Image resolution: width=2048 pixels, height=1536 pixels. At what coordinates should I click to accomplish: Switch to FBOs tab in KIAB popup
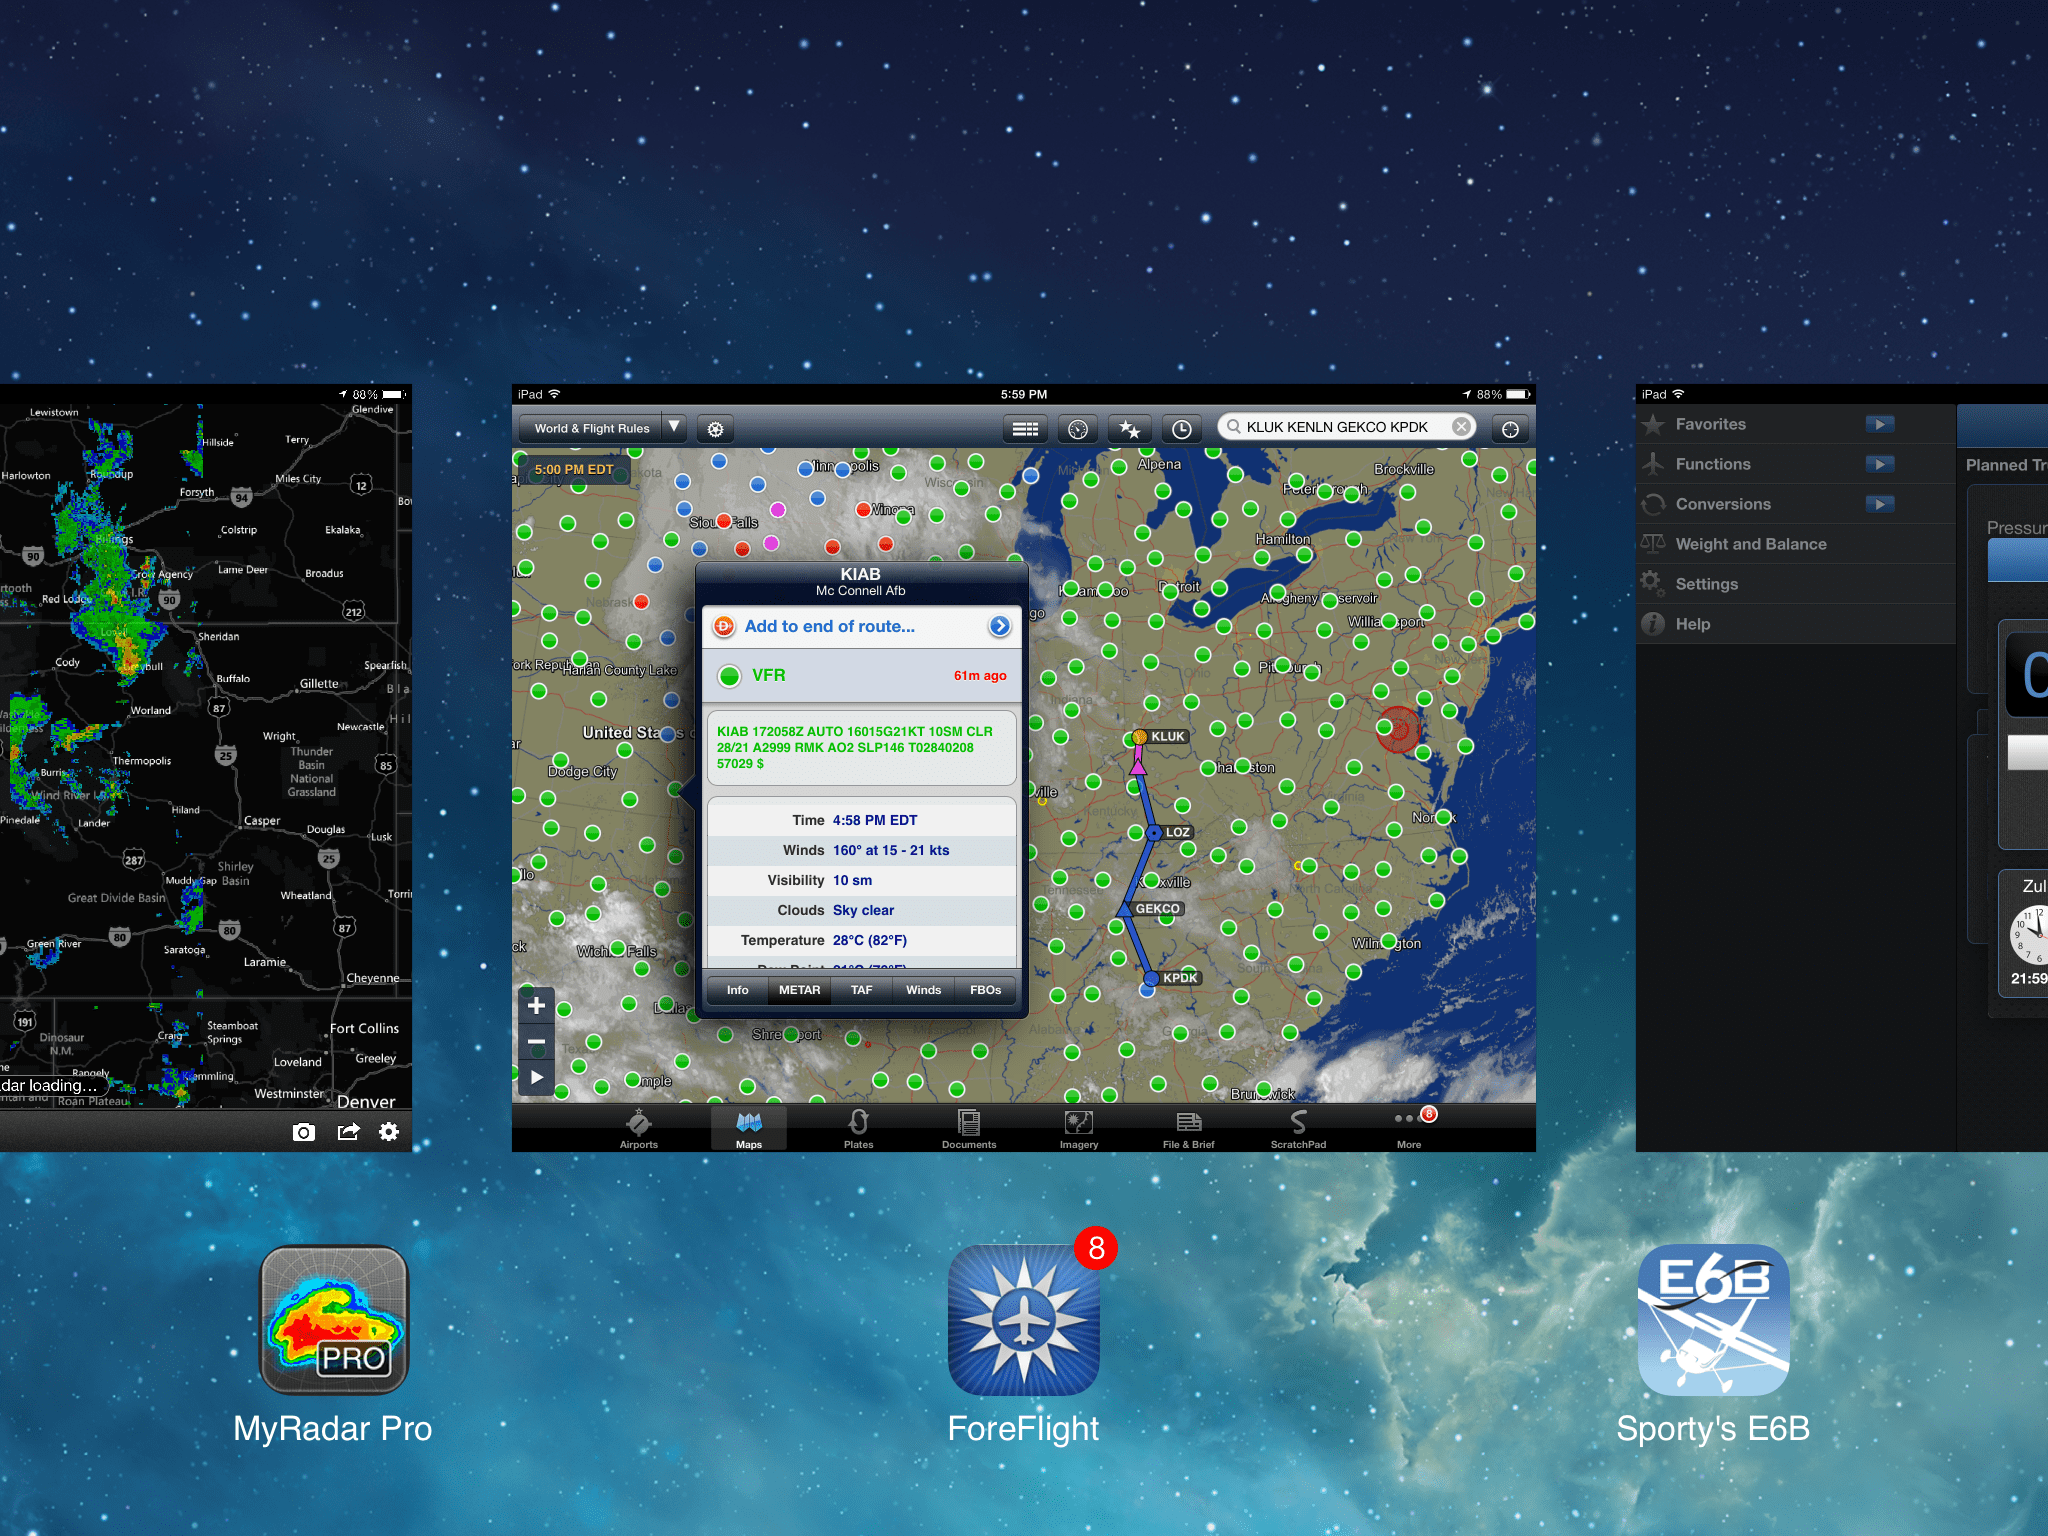(x=985, y=990)
